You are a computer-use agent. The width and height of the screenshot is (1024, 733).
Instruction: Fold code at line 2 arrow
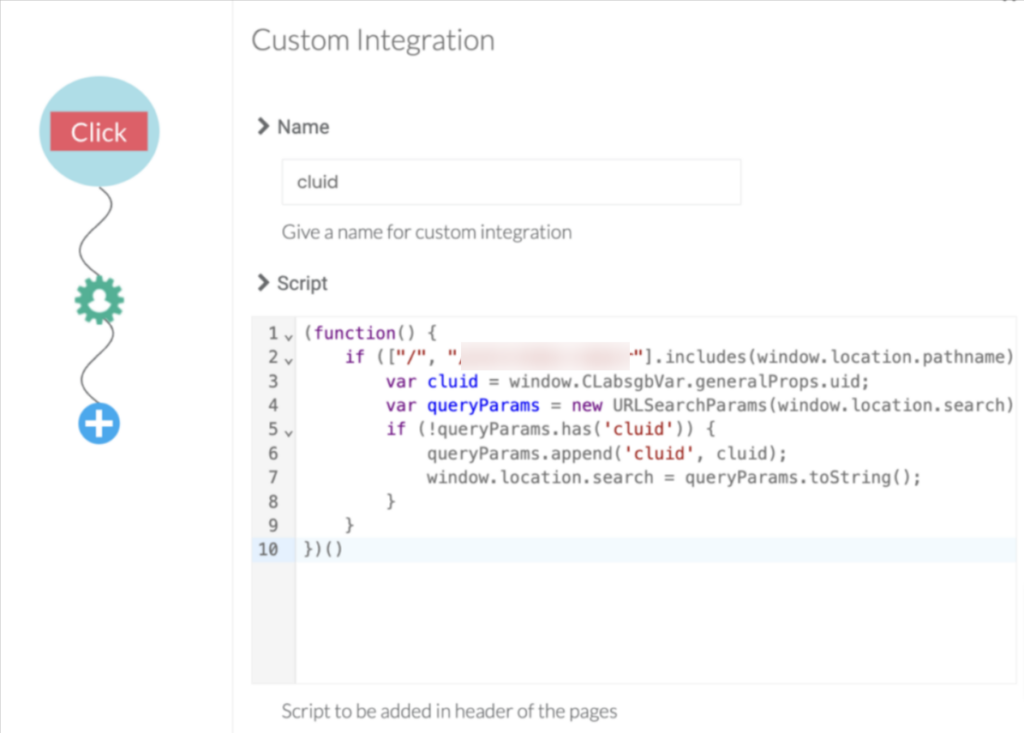pyautogui.click(x=289, y=361)
